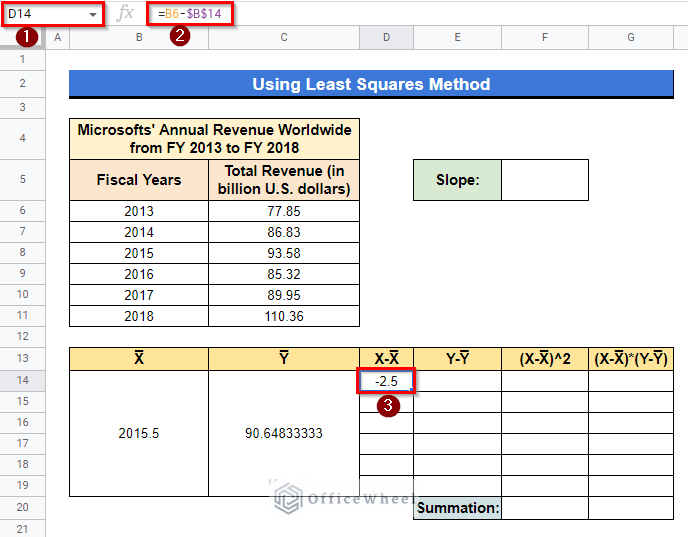Image resolution: width=688 pixels, height=537 pixels.
Task: Select the cell with year 2014
Action: (139, 232)
